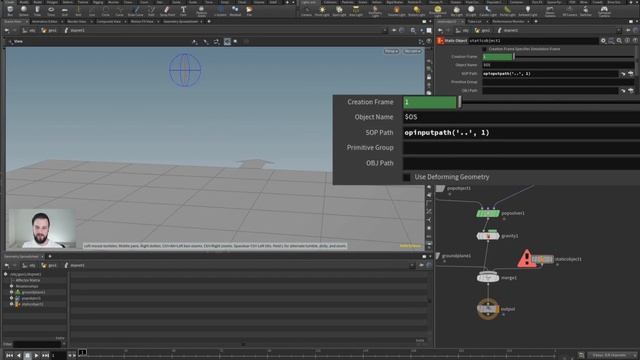Viewport: 640px width, 360px height.
Task: Switch to the Motion FX View tab
Action: (x=142, y=21)
